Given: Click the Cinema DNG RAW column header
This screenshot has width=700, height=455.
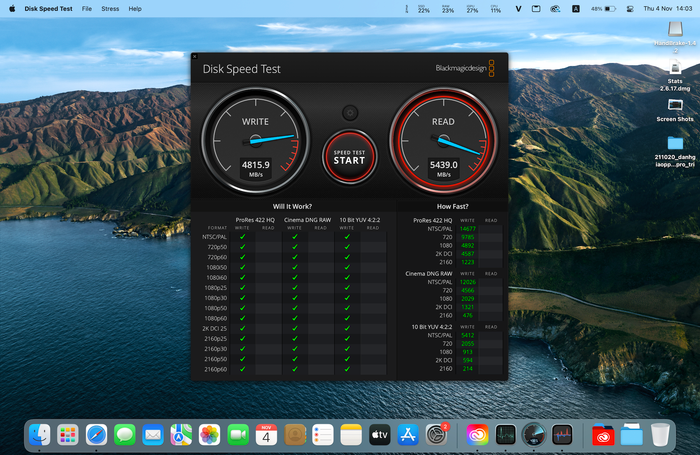Looking at the screenshot, I should [307, 220].
